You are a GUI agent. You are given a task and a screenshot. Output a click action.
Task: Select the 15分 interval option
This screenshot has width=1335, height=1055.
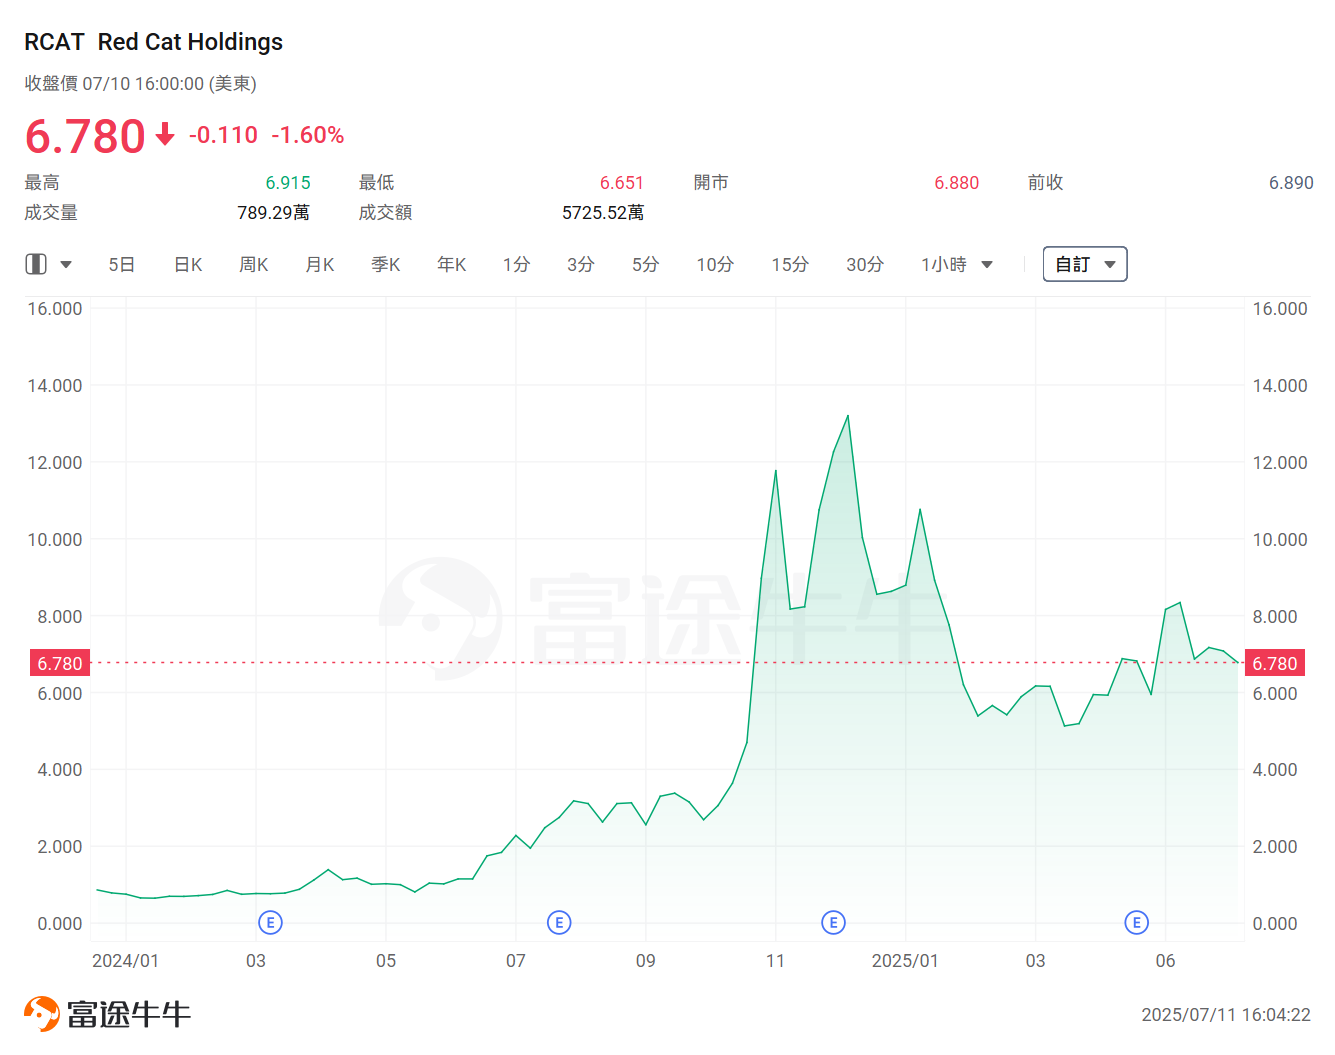pyautogui.click(x=789, y=265)
